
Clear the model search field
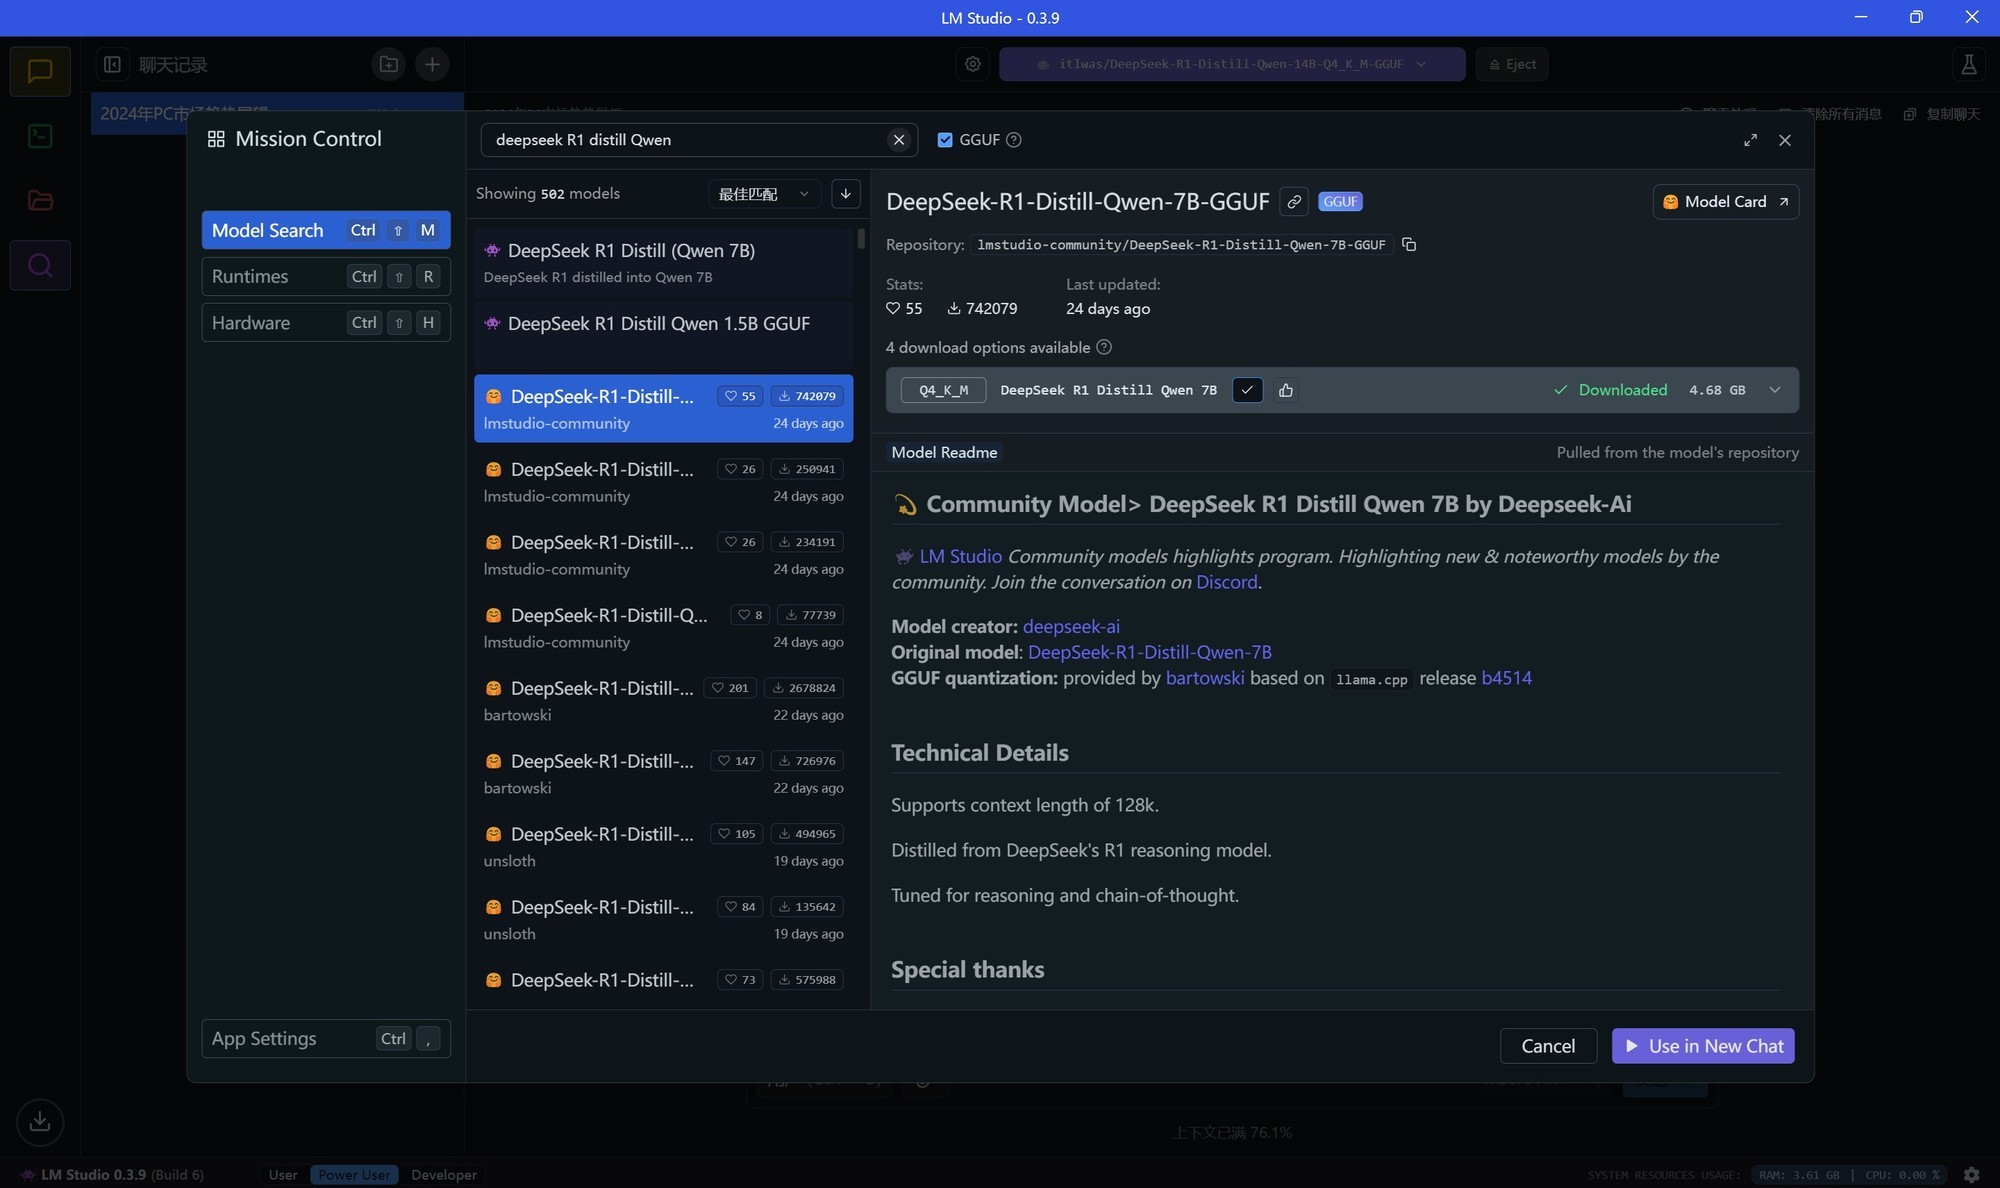click(x=899, y=140)
